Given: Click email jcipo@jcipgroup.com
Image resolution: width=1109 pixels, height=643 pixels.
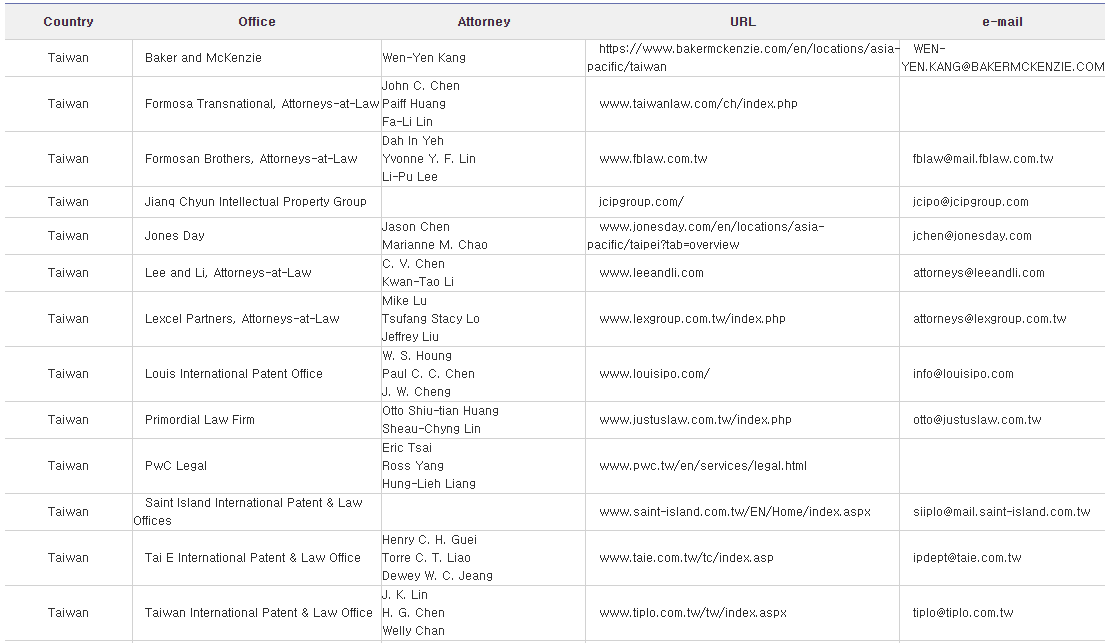Looking at the screenshot, I should coord(970,202).
